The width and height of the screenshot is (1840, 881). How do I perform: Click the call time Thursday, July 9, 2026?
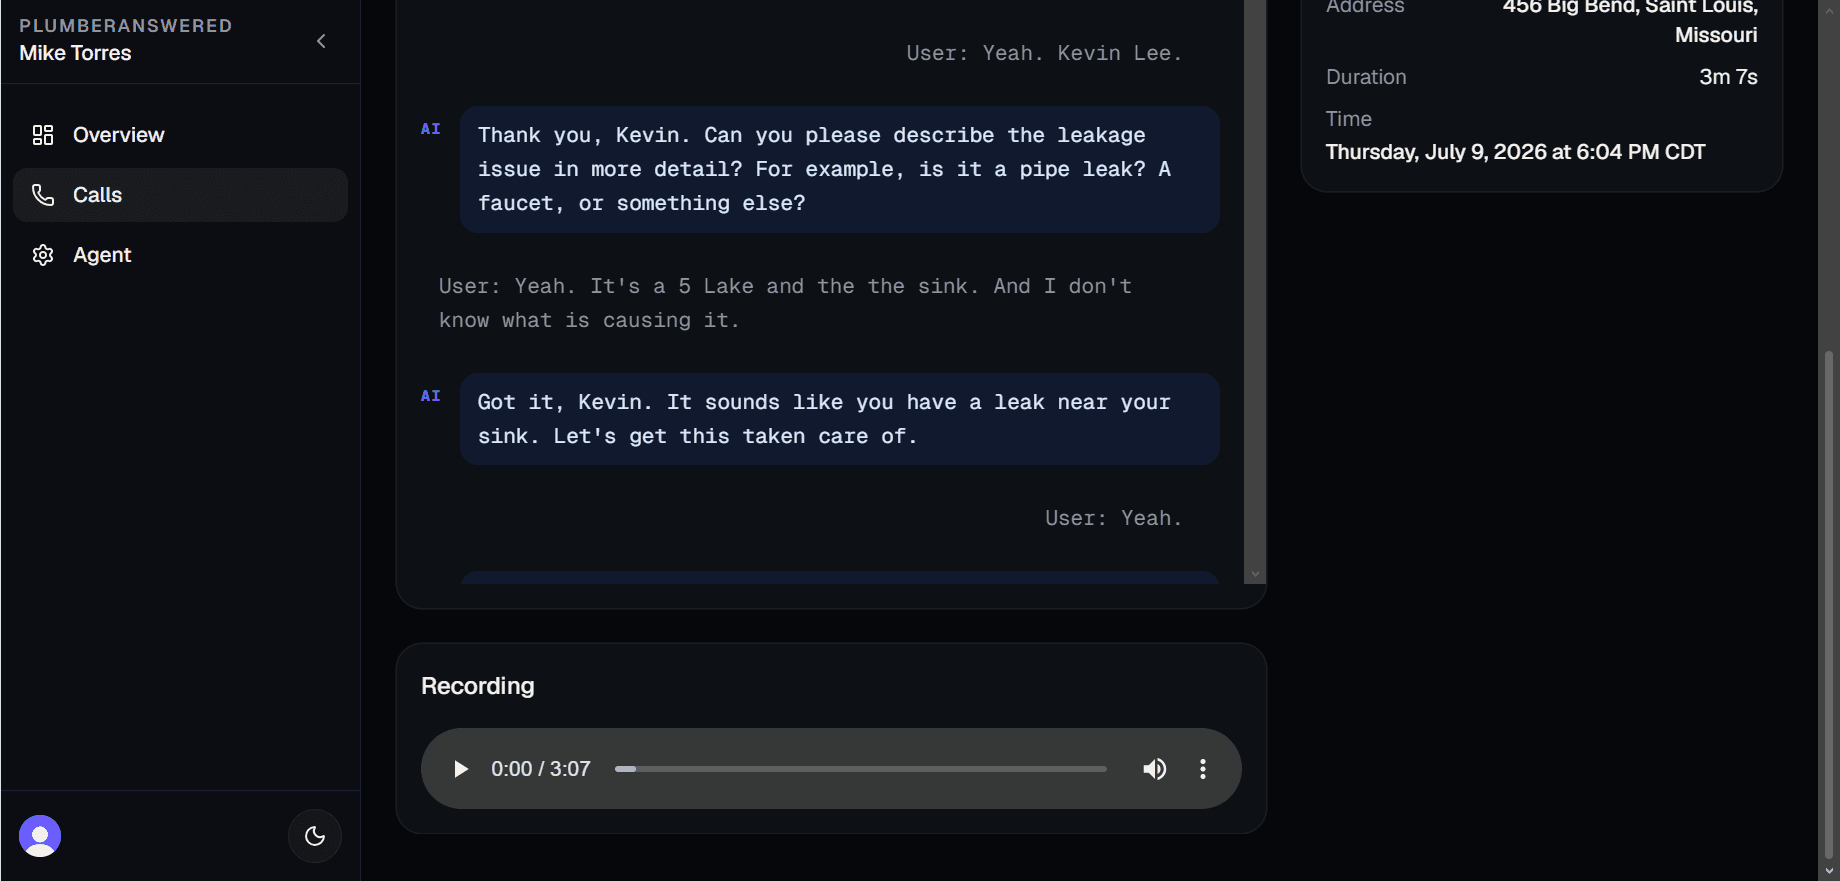[x=1515, y=152]
